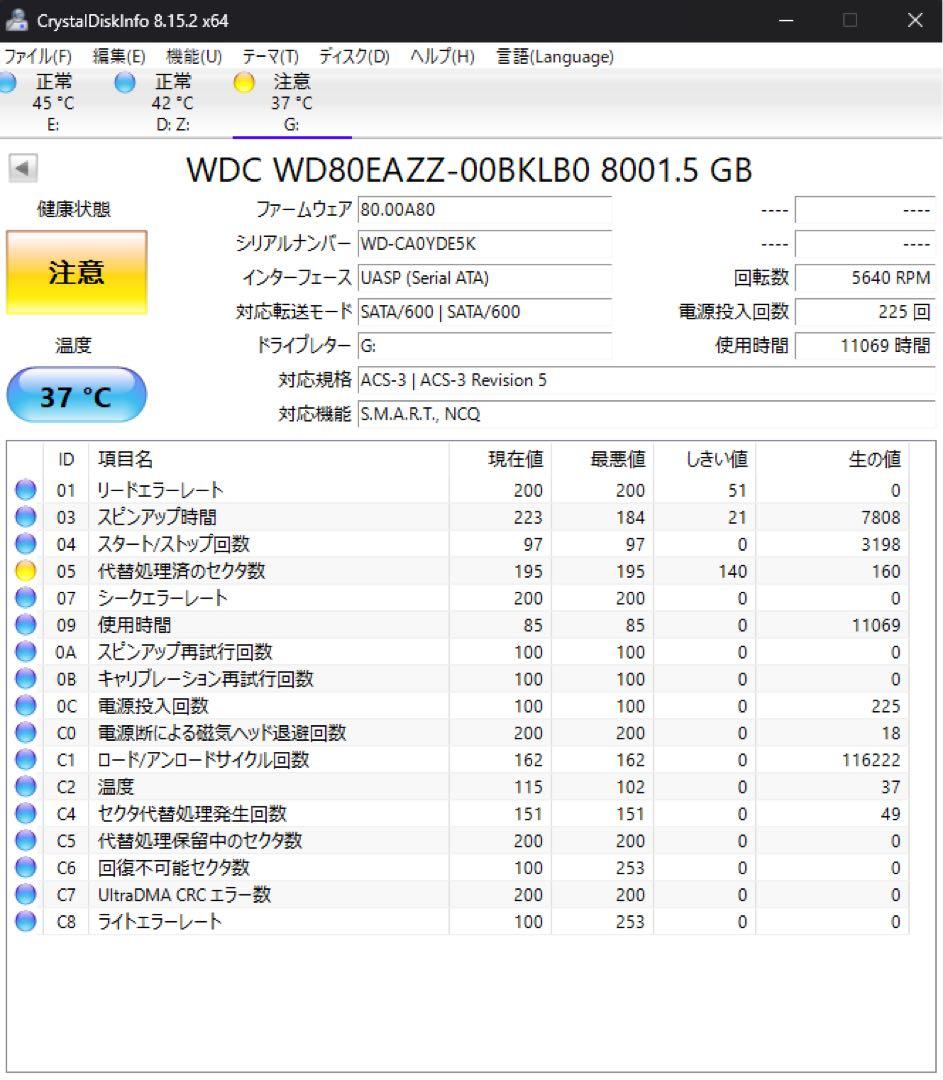The image size is (943, 1080).
Task: Click the blue status dot beside リードエラーレート
Action: point(25,490)
